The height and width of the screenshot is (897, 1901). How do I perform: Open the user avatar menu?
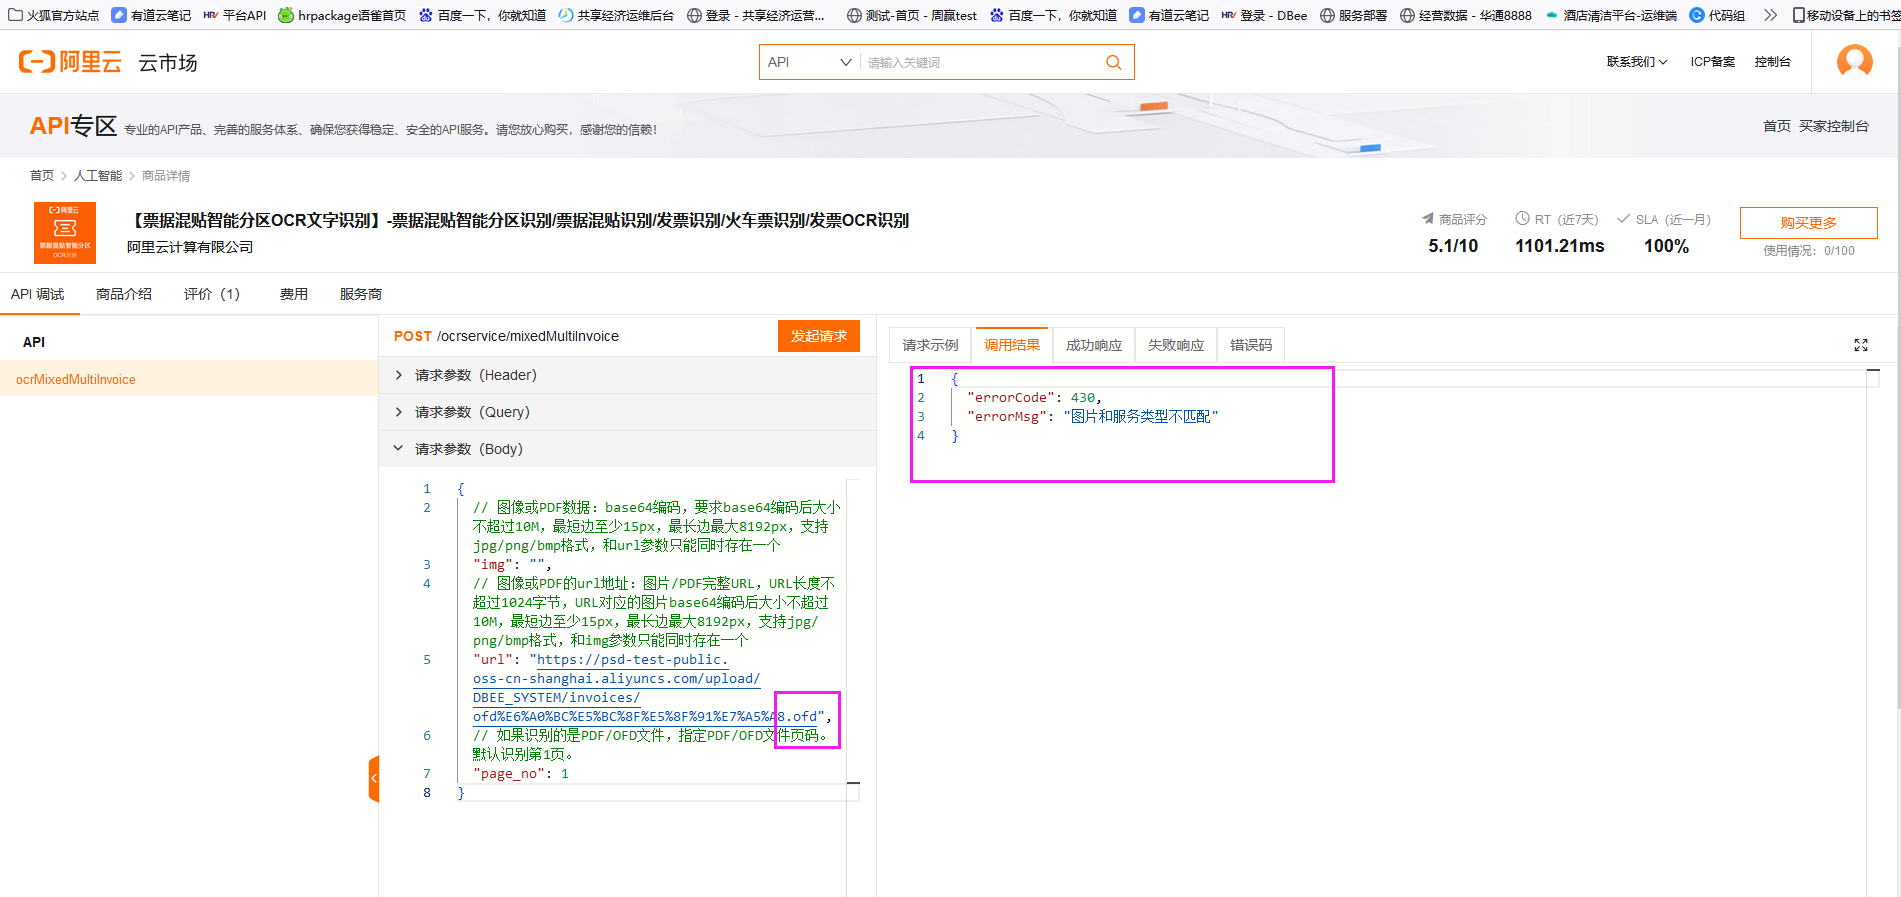(x=1855, y=62)
